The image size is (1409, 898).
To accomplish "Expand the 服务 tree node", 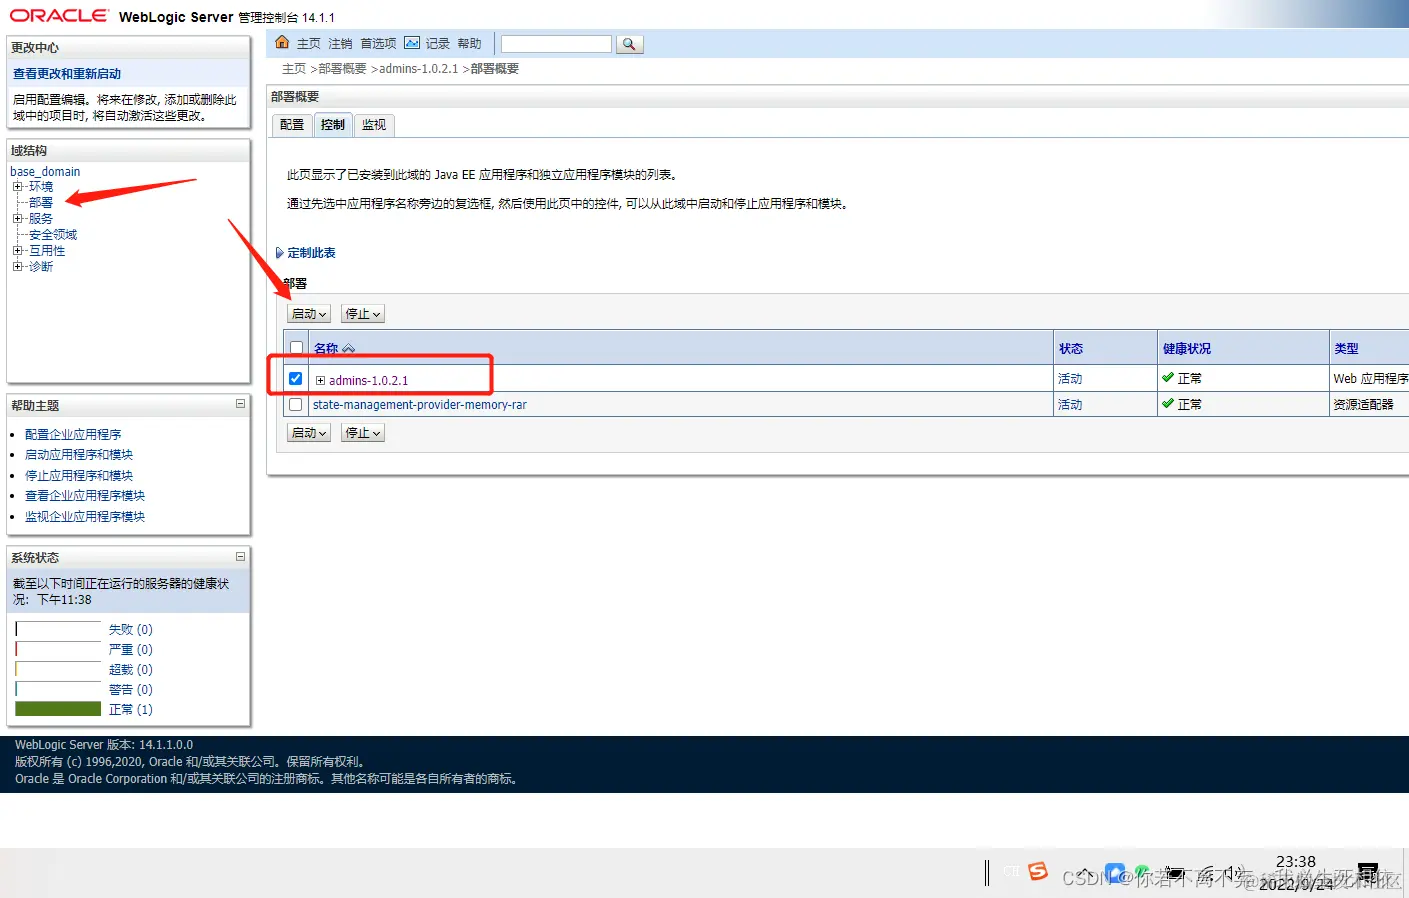I will click(x=17, y=218).
